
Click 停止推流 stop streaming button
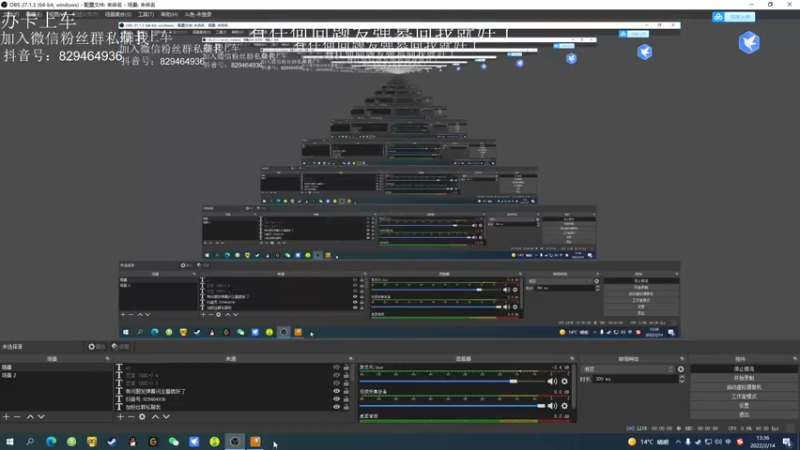click(744, 369)
